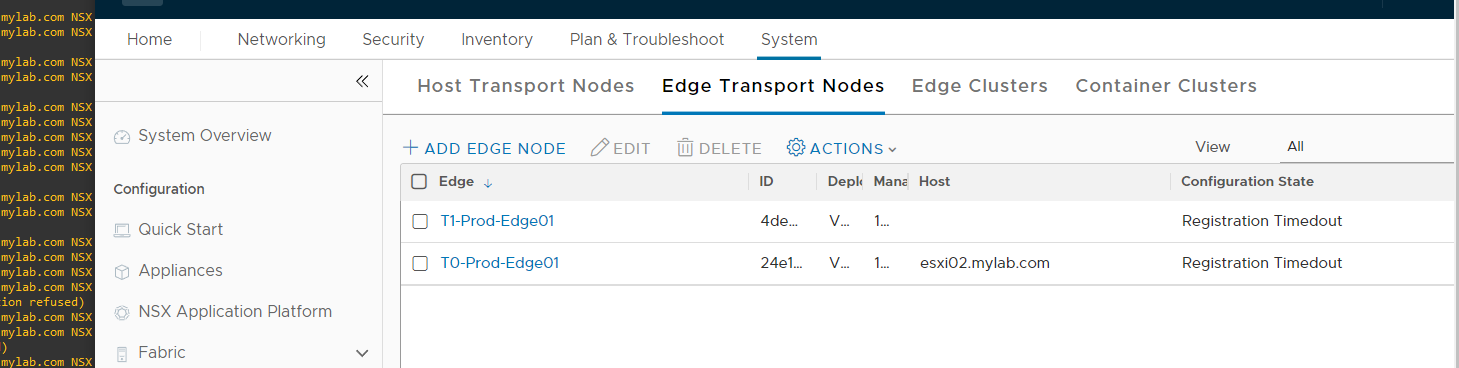This screenshot has width=1459, height=368.
Task: Open the T0-Prod-Edge01 link
Action: pos(500,263)
